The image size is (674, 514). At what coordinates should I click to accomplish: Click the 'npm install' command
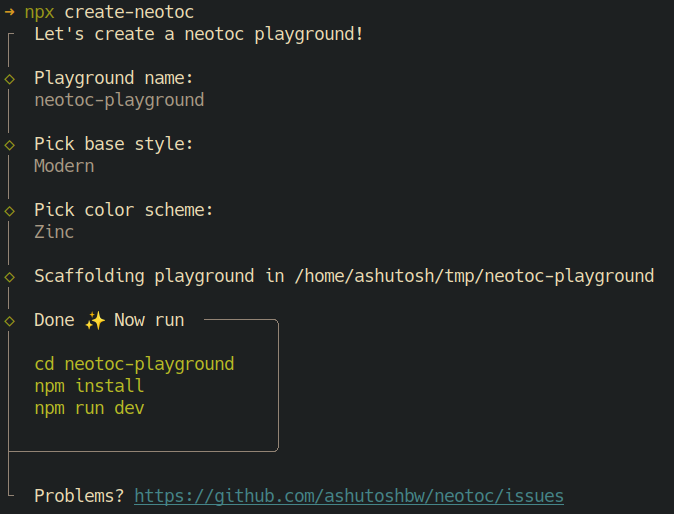point(89,386)
